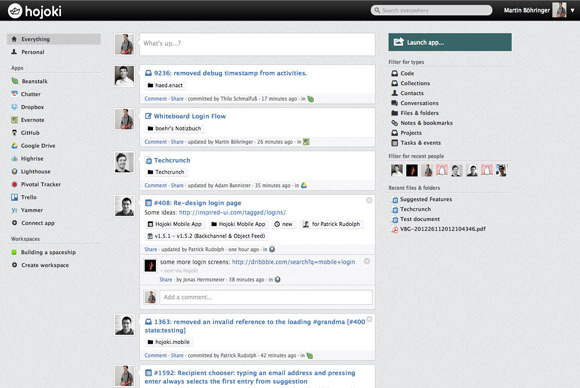
Task: Open Pivotal Tracker from sidebar
Action: pos(36,184)
